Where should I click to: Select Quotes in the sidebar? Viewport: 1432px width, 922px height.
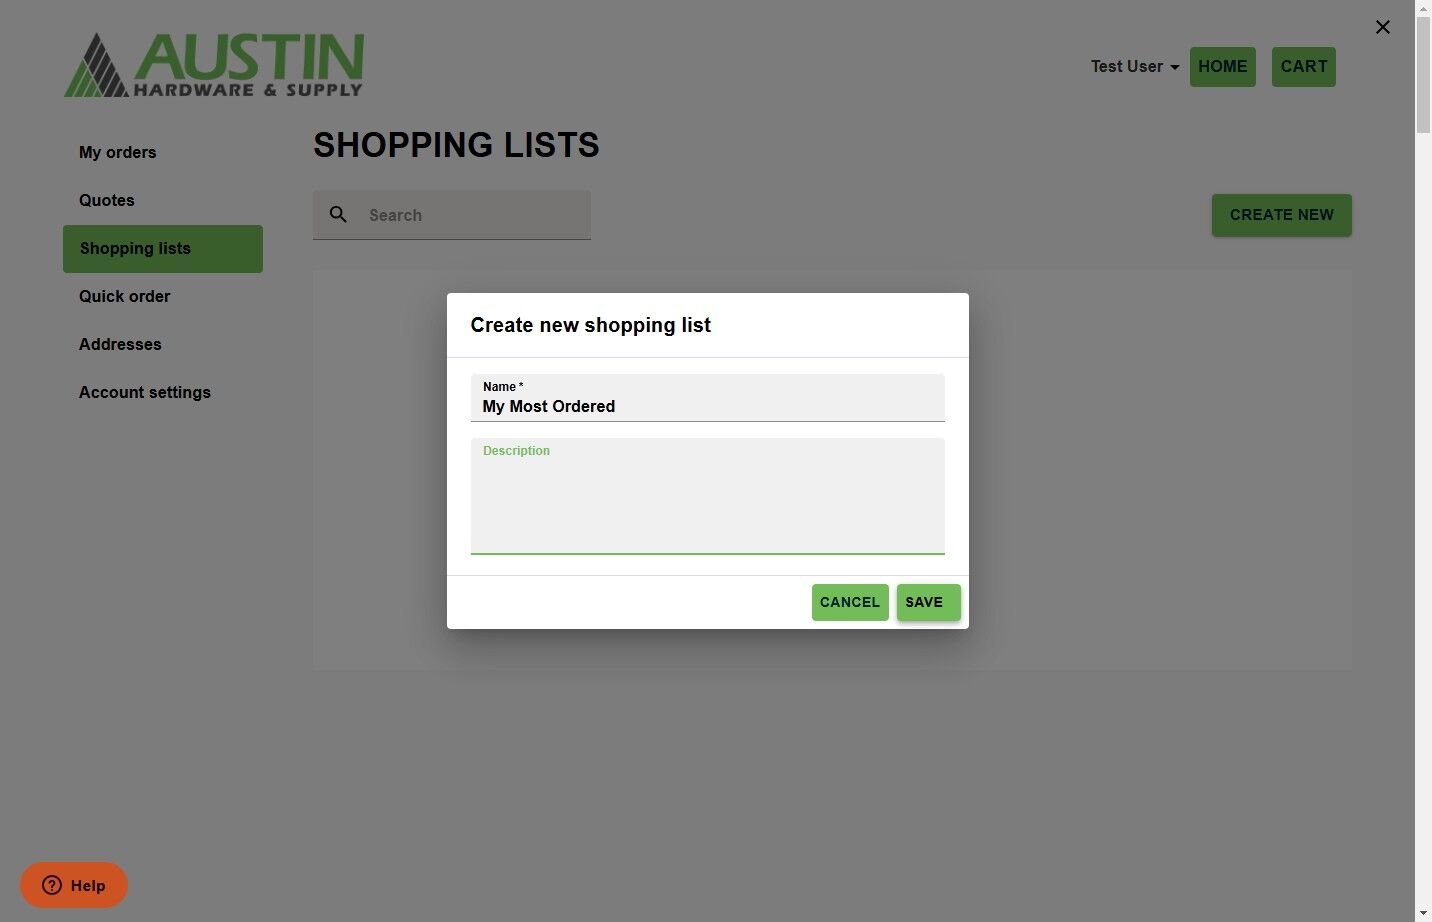tap(107, 200)
